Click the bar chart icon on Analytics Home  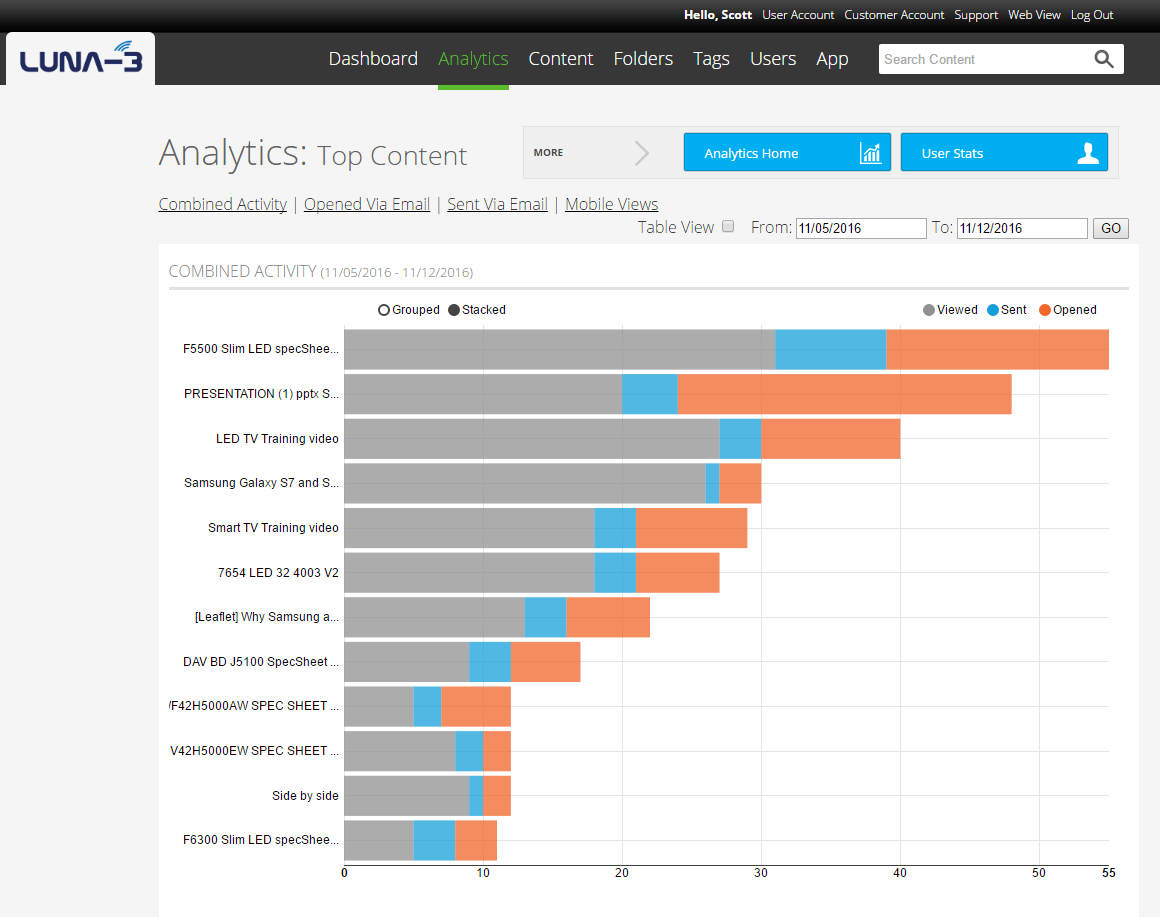[871, 152]
